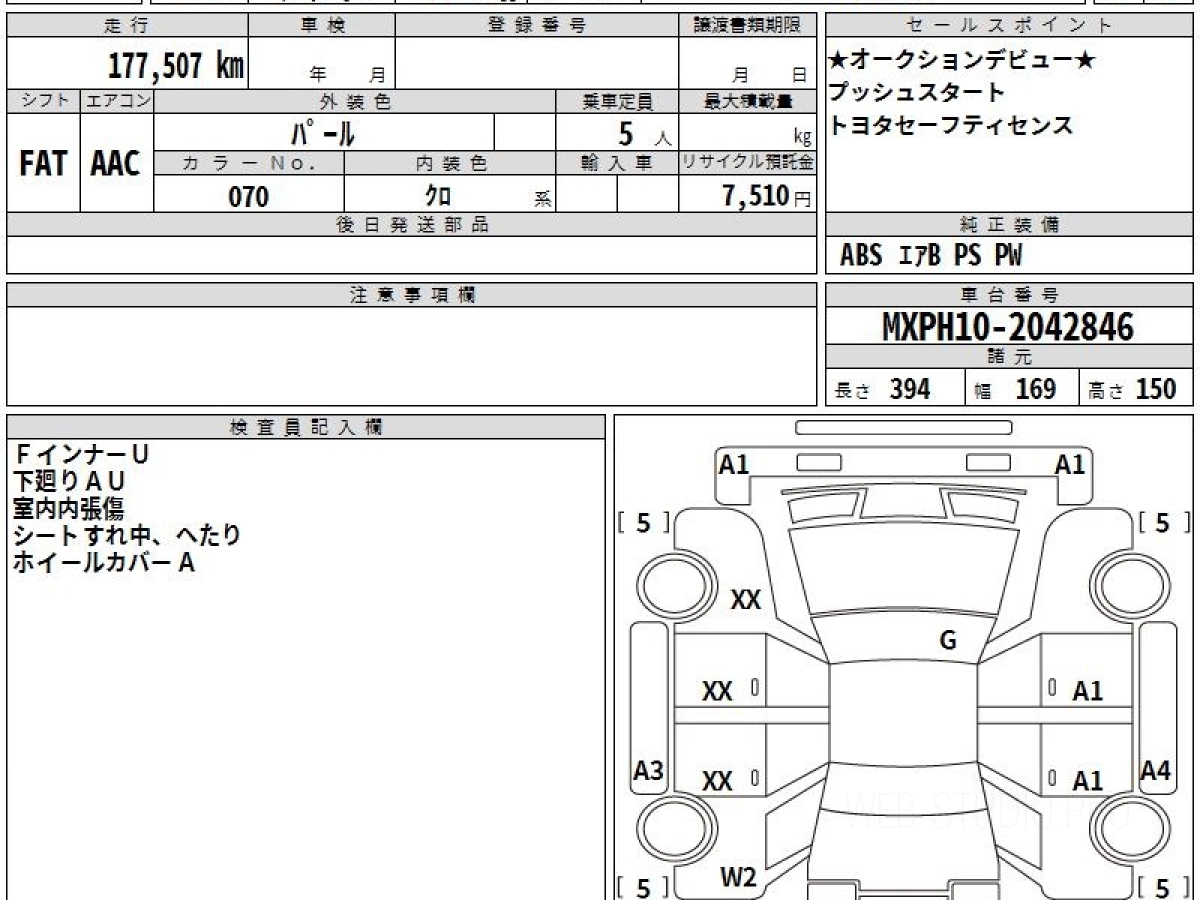Select the ホイールカバー A inspector note
This screenshot has height=900, width=1200.
pos(103,563)
